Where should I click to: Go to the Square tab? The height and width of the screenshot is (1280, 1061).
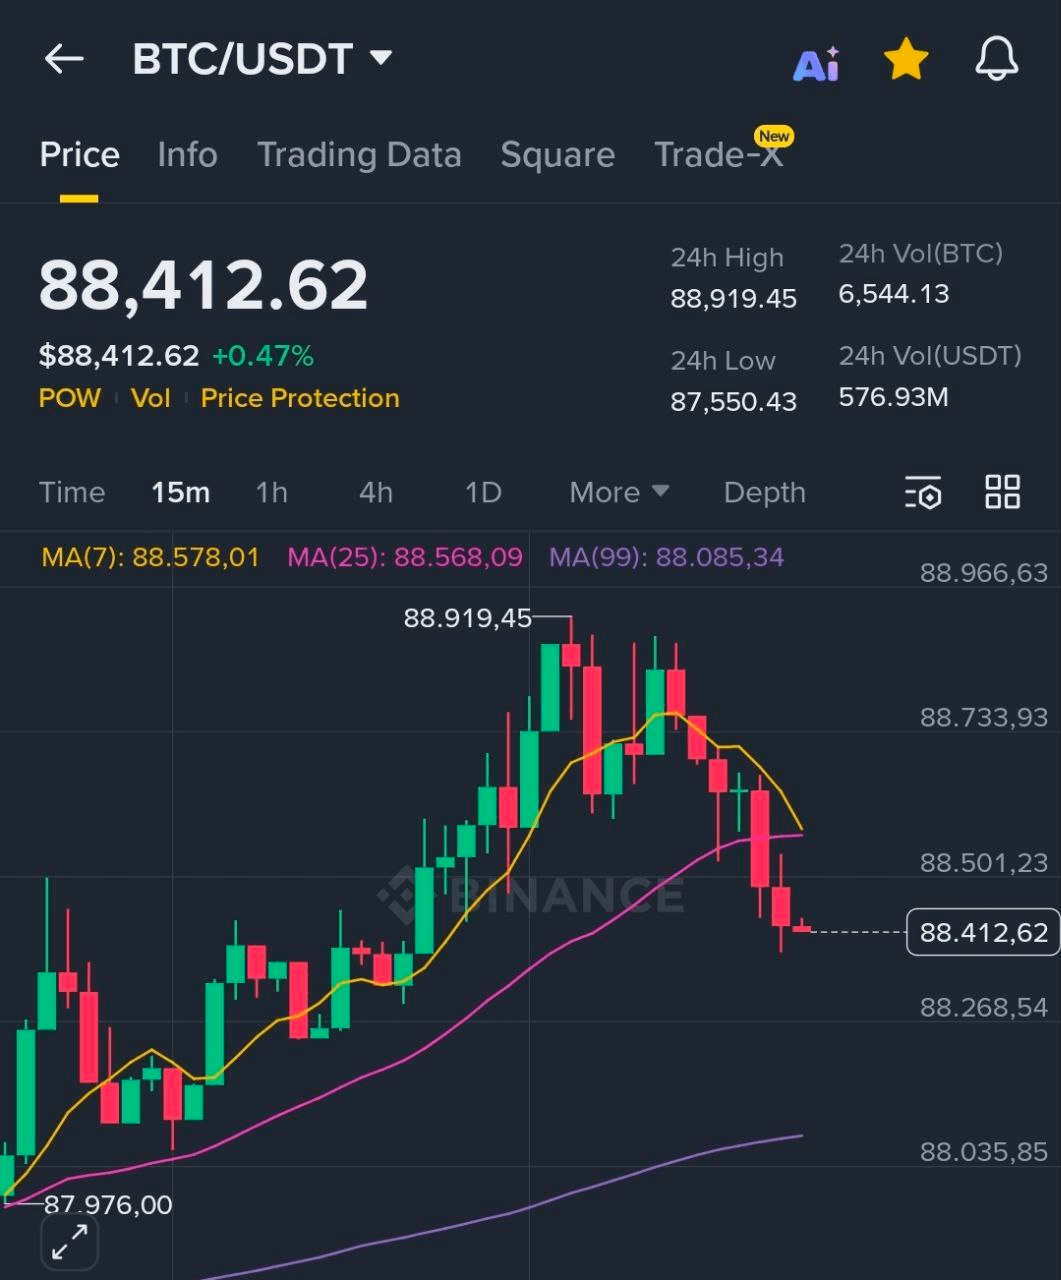click(x=557, y=155)
